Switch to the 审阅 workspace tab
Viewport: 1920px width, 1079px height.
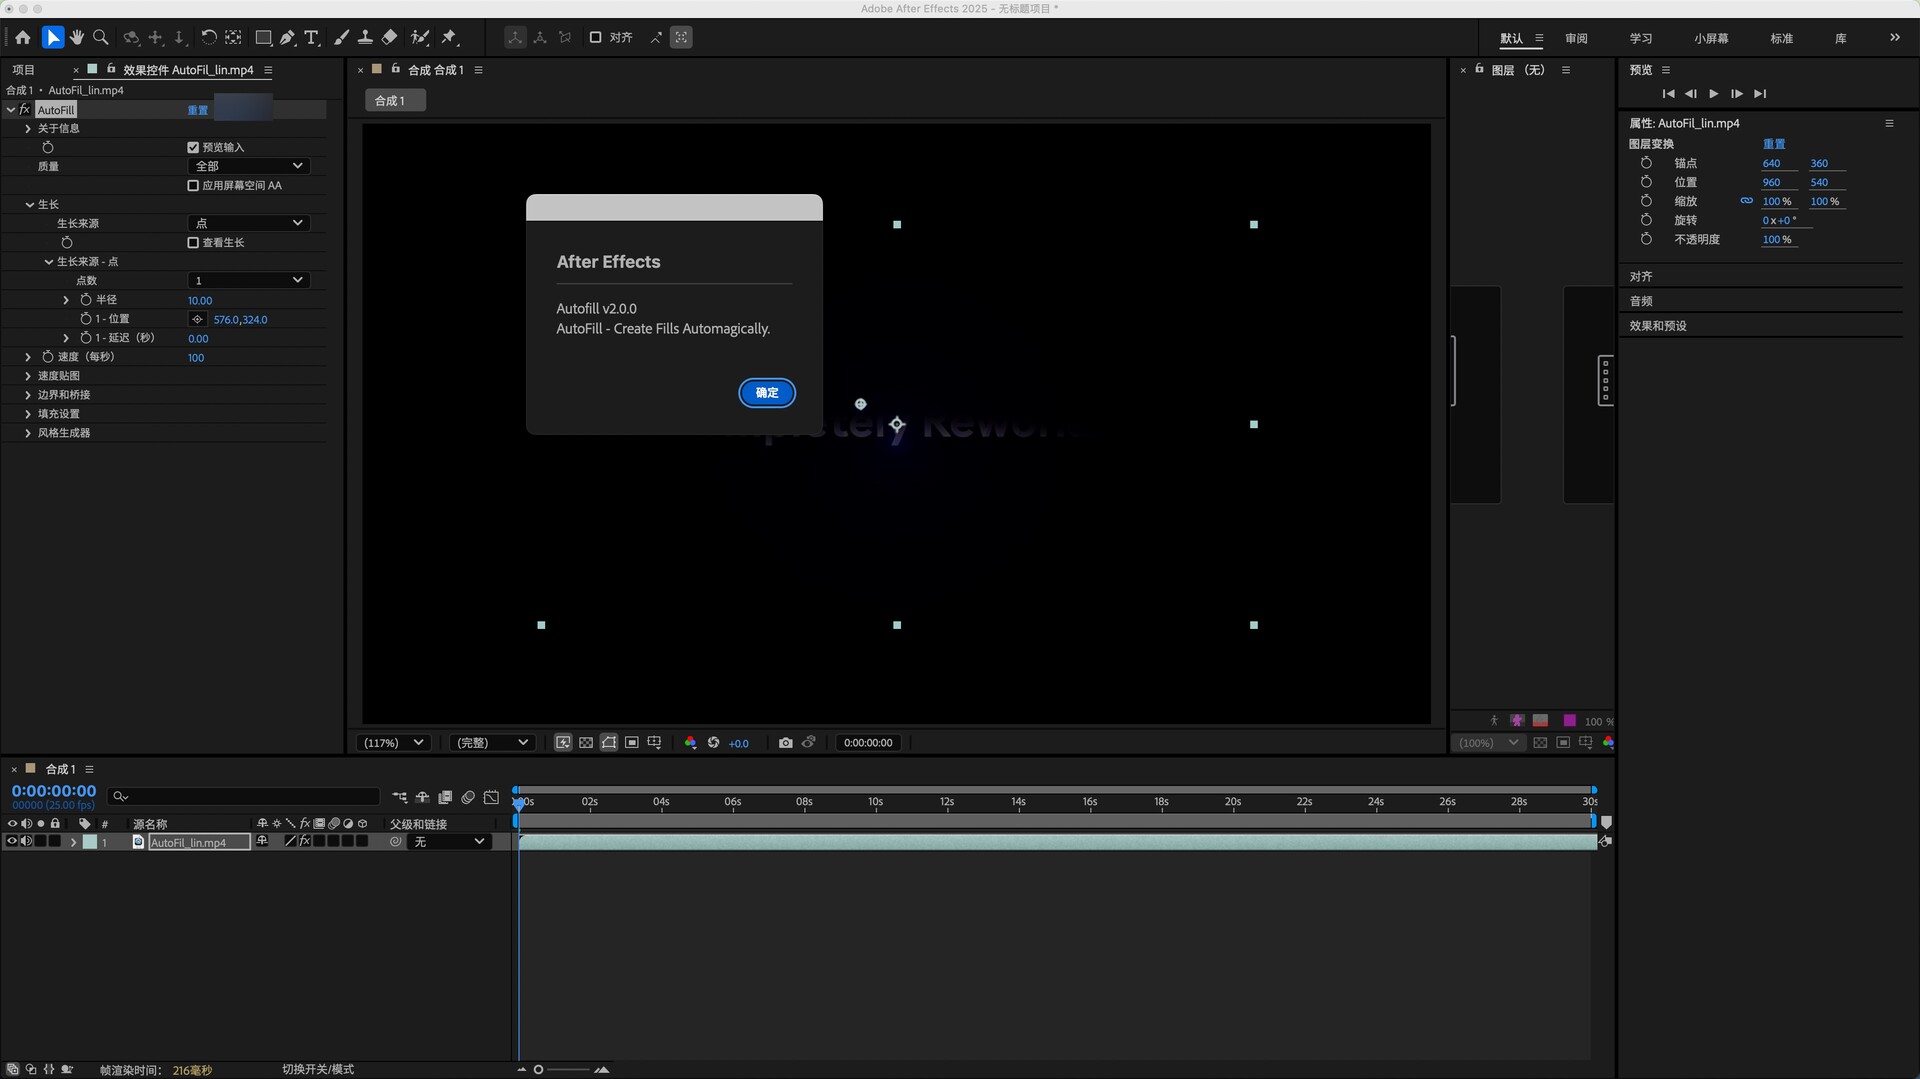tap(1576, 38)
